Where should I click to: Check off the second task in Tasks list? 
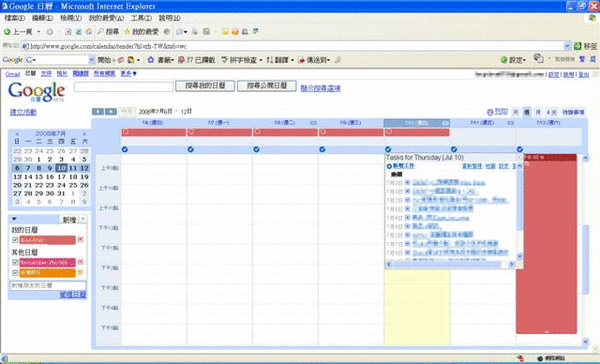(408, 191)
